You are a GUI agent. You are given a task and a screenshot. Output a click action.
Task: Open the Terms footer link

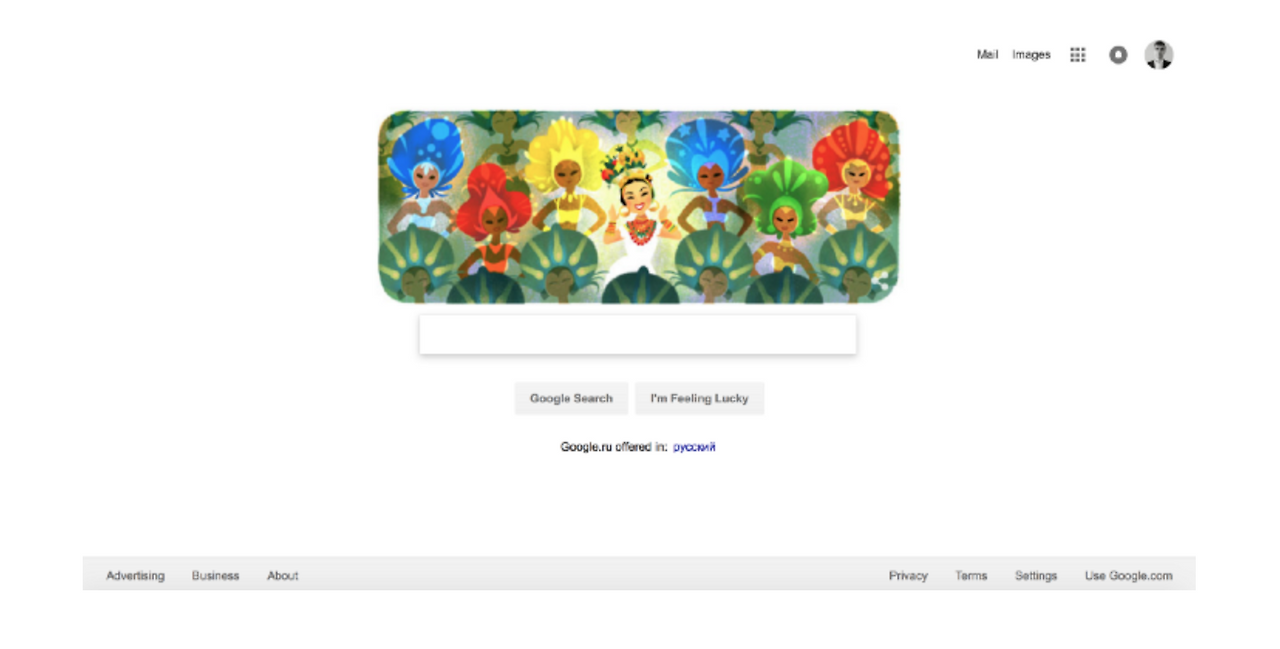[x=971, y=576]
